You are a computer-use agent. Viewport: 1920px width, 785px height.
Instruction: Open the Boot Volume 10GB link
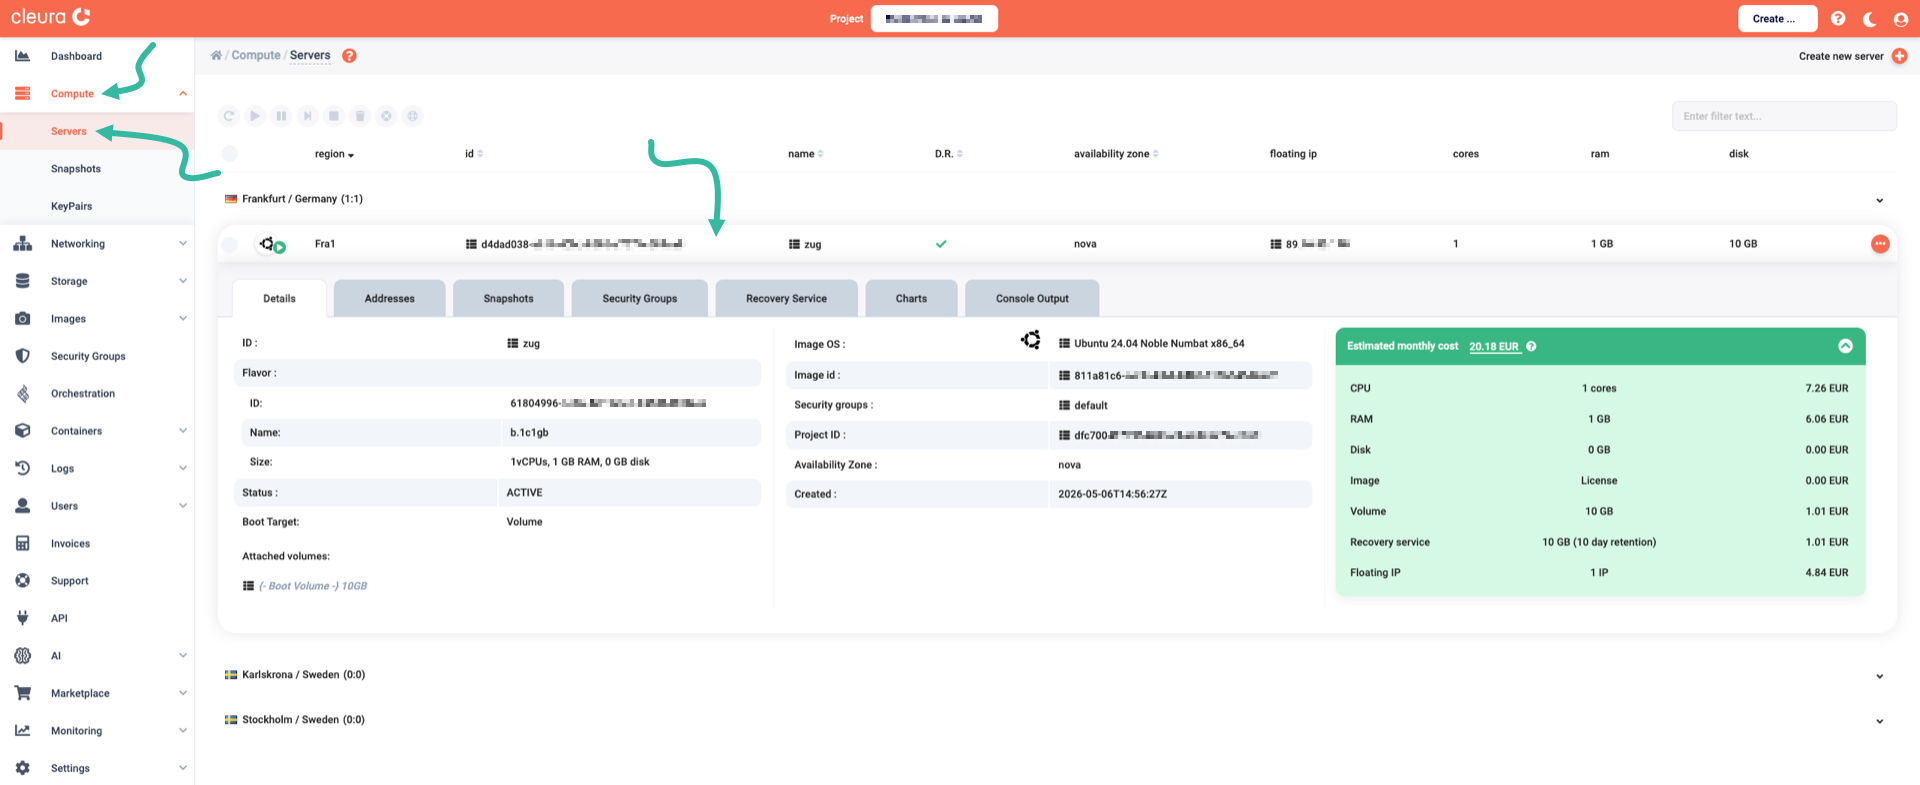(x=313, y=586)
